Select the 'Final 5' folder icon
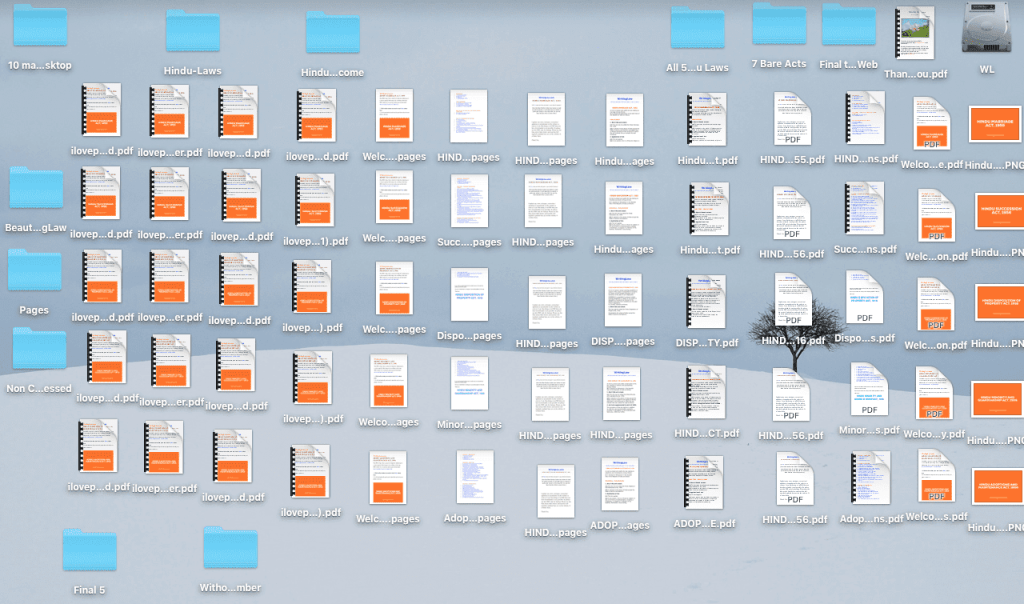This screenshot has width=1024, height=604. tap(89, 550)
